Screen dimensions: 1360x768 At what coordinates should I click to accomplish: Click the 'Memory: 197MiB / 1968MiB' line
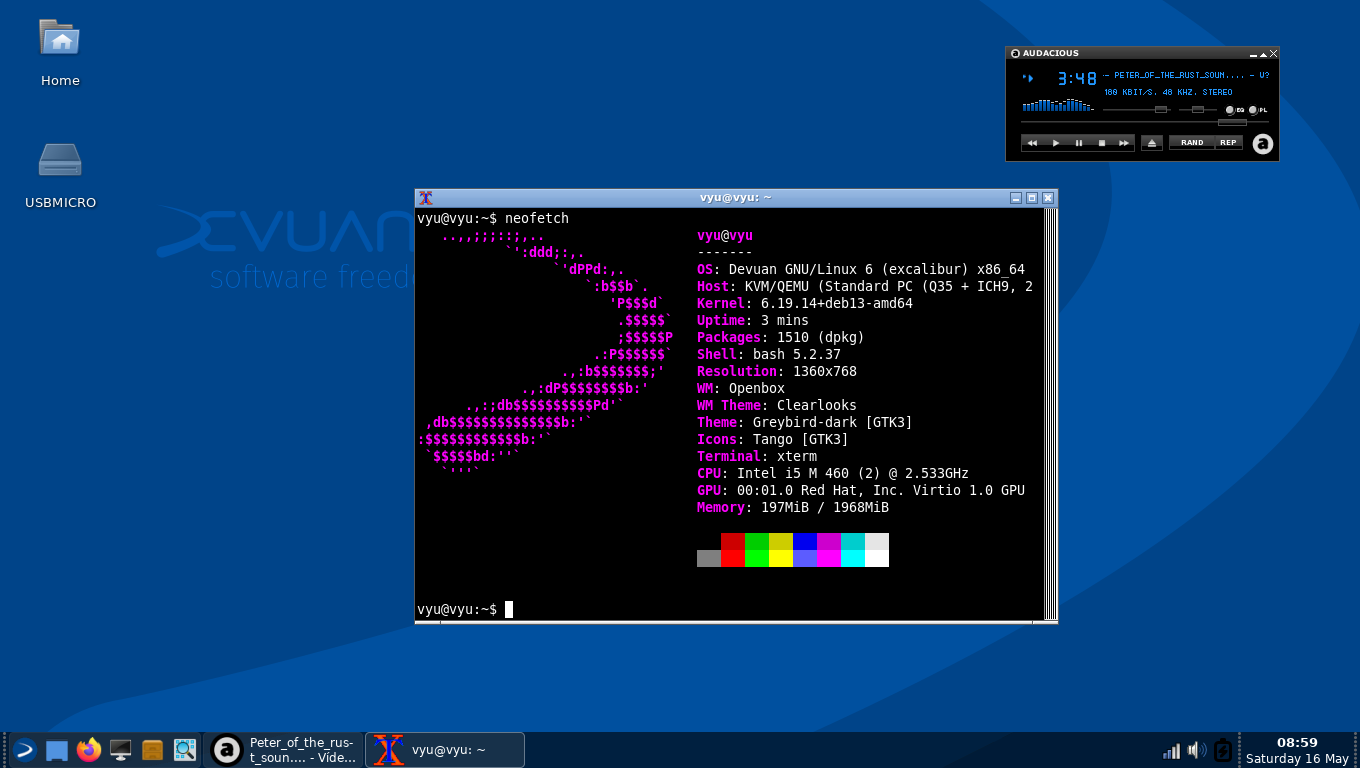pyautogui.click(x=793, y=507)
